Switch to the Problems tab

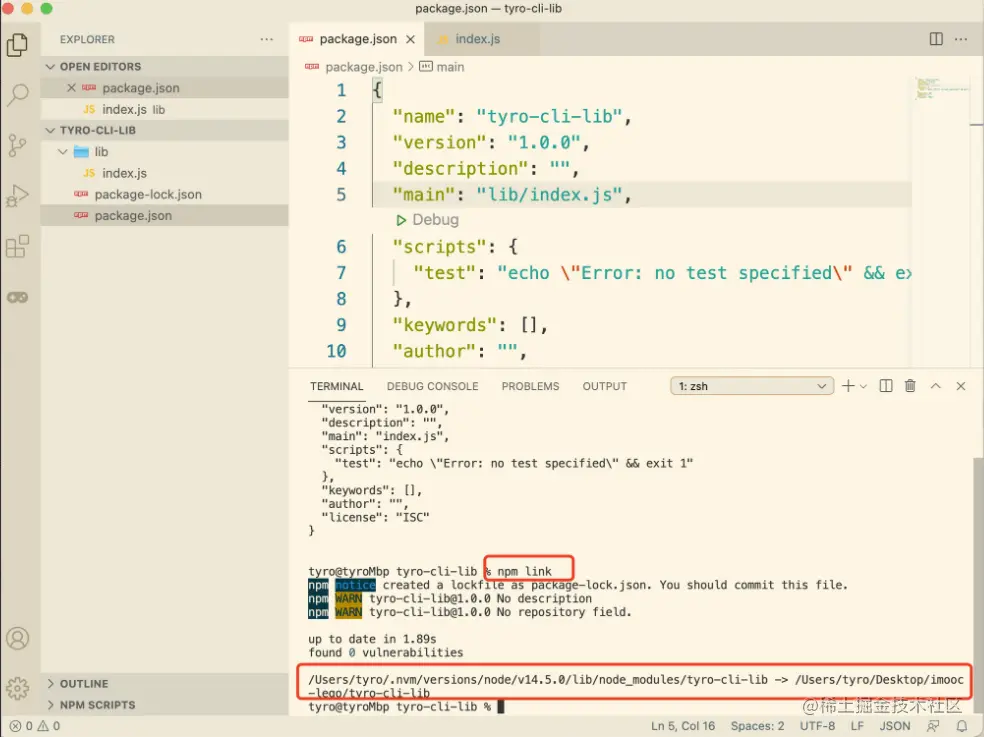tap(530, 386)
